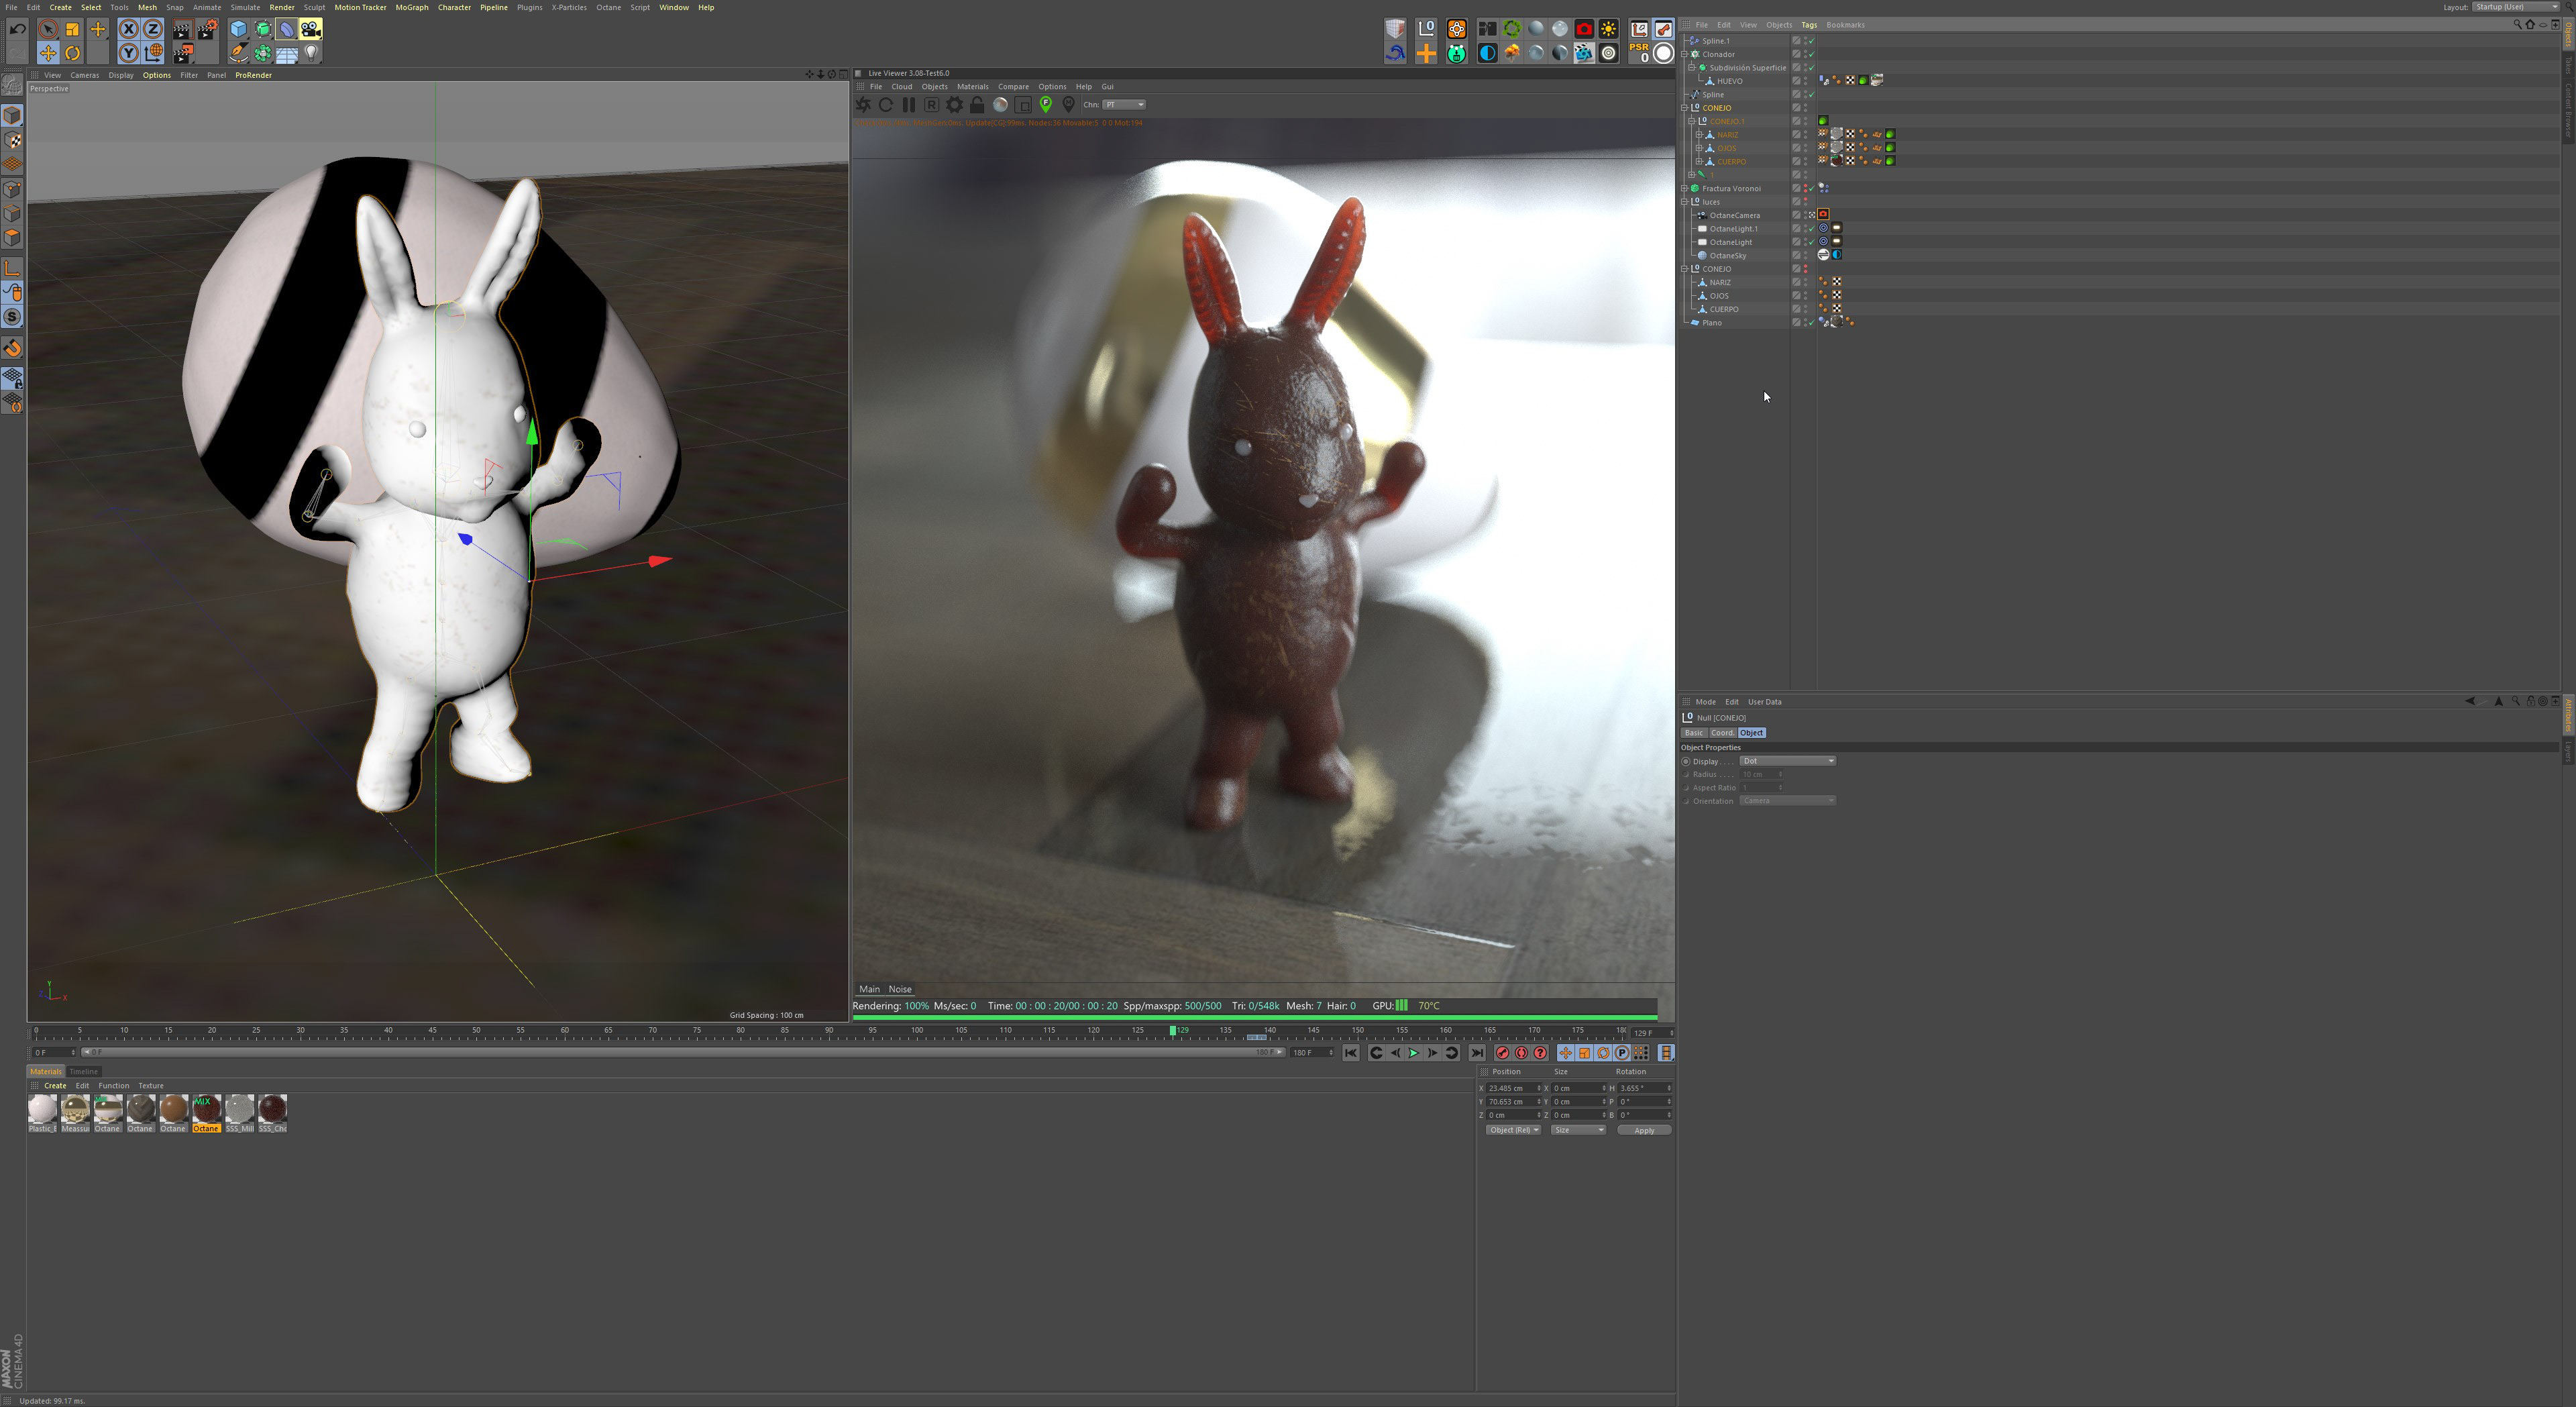Open Live Viewer settings gear
The height and width of the screenshot is (1407, 2576).
tap(954, 105)
